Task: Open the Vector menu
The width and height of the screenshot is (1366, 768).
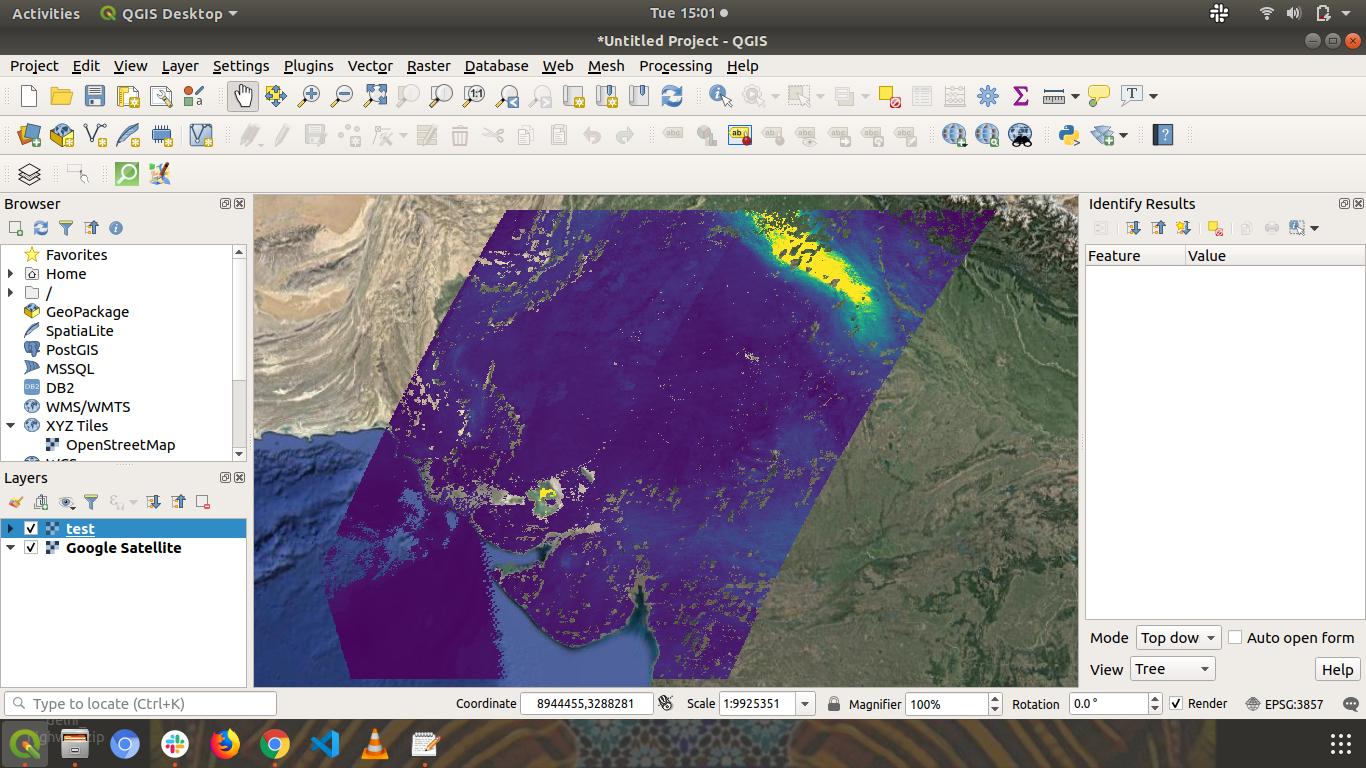Action: point(370,66)
